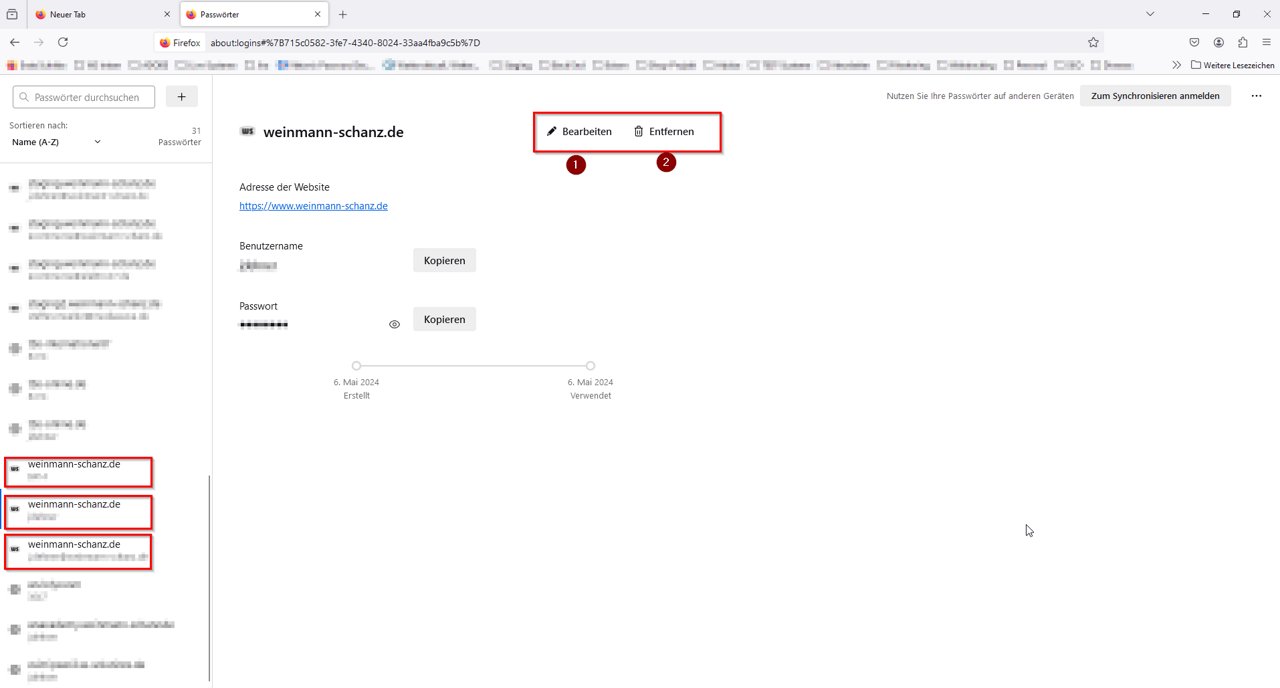Screen dimensions: 1280x688
Task: Open the Sortieren nach Name (A-Z) dropdown
Action: [56, 142]
